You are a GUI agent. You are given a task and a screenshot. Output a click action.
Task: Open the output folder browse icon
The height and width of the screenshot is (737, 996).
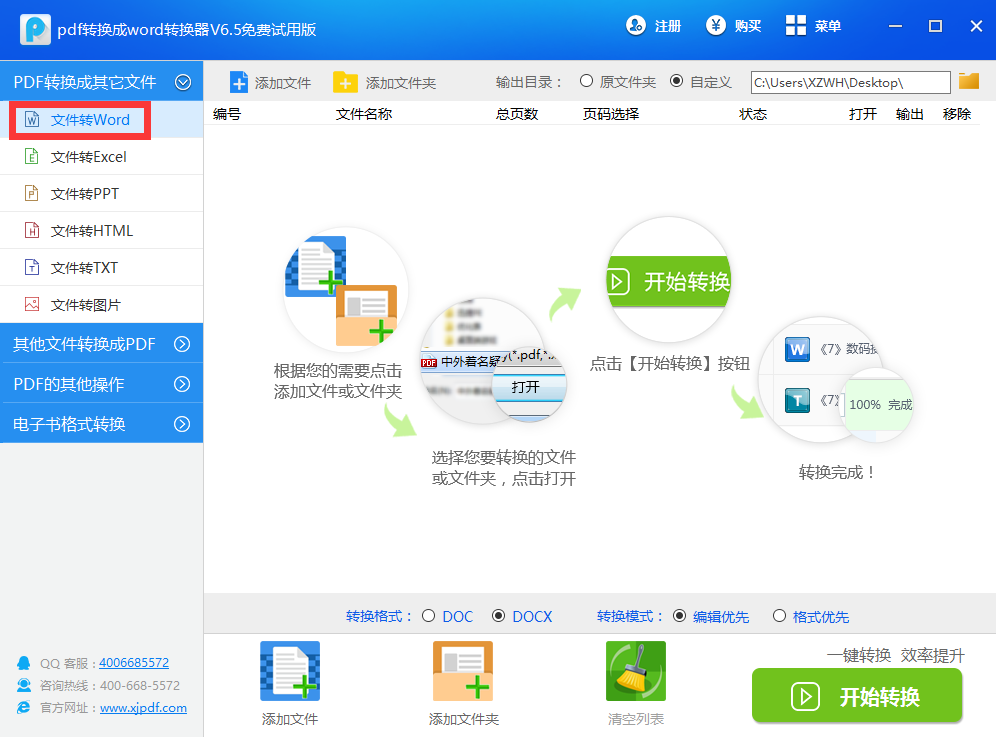967,82
